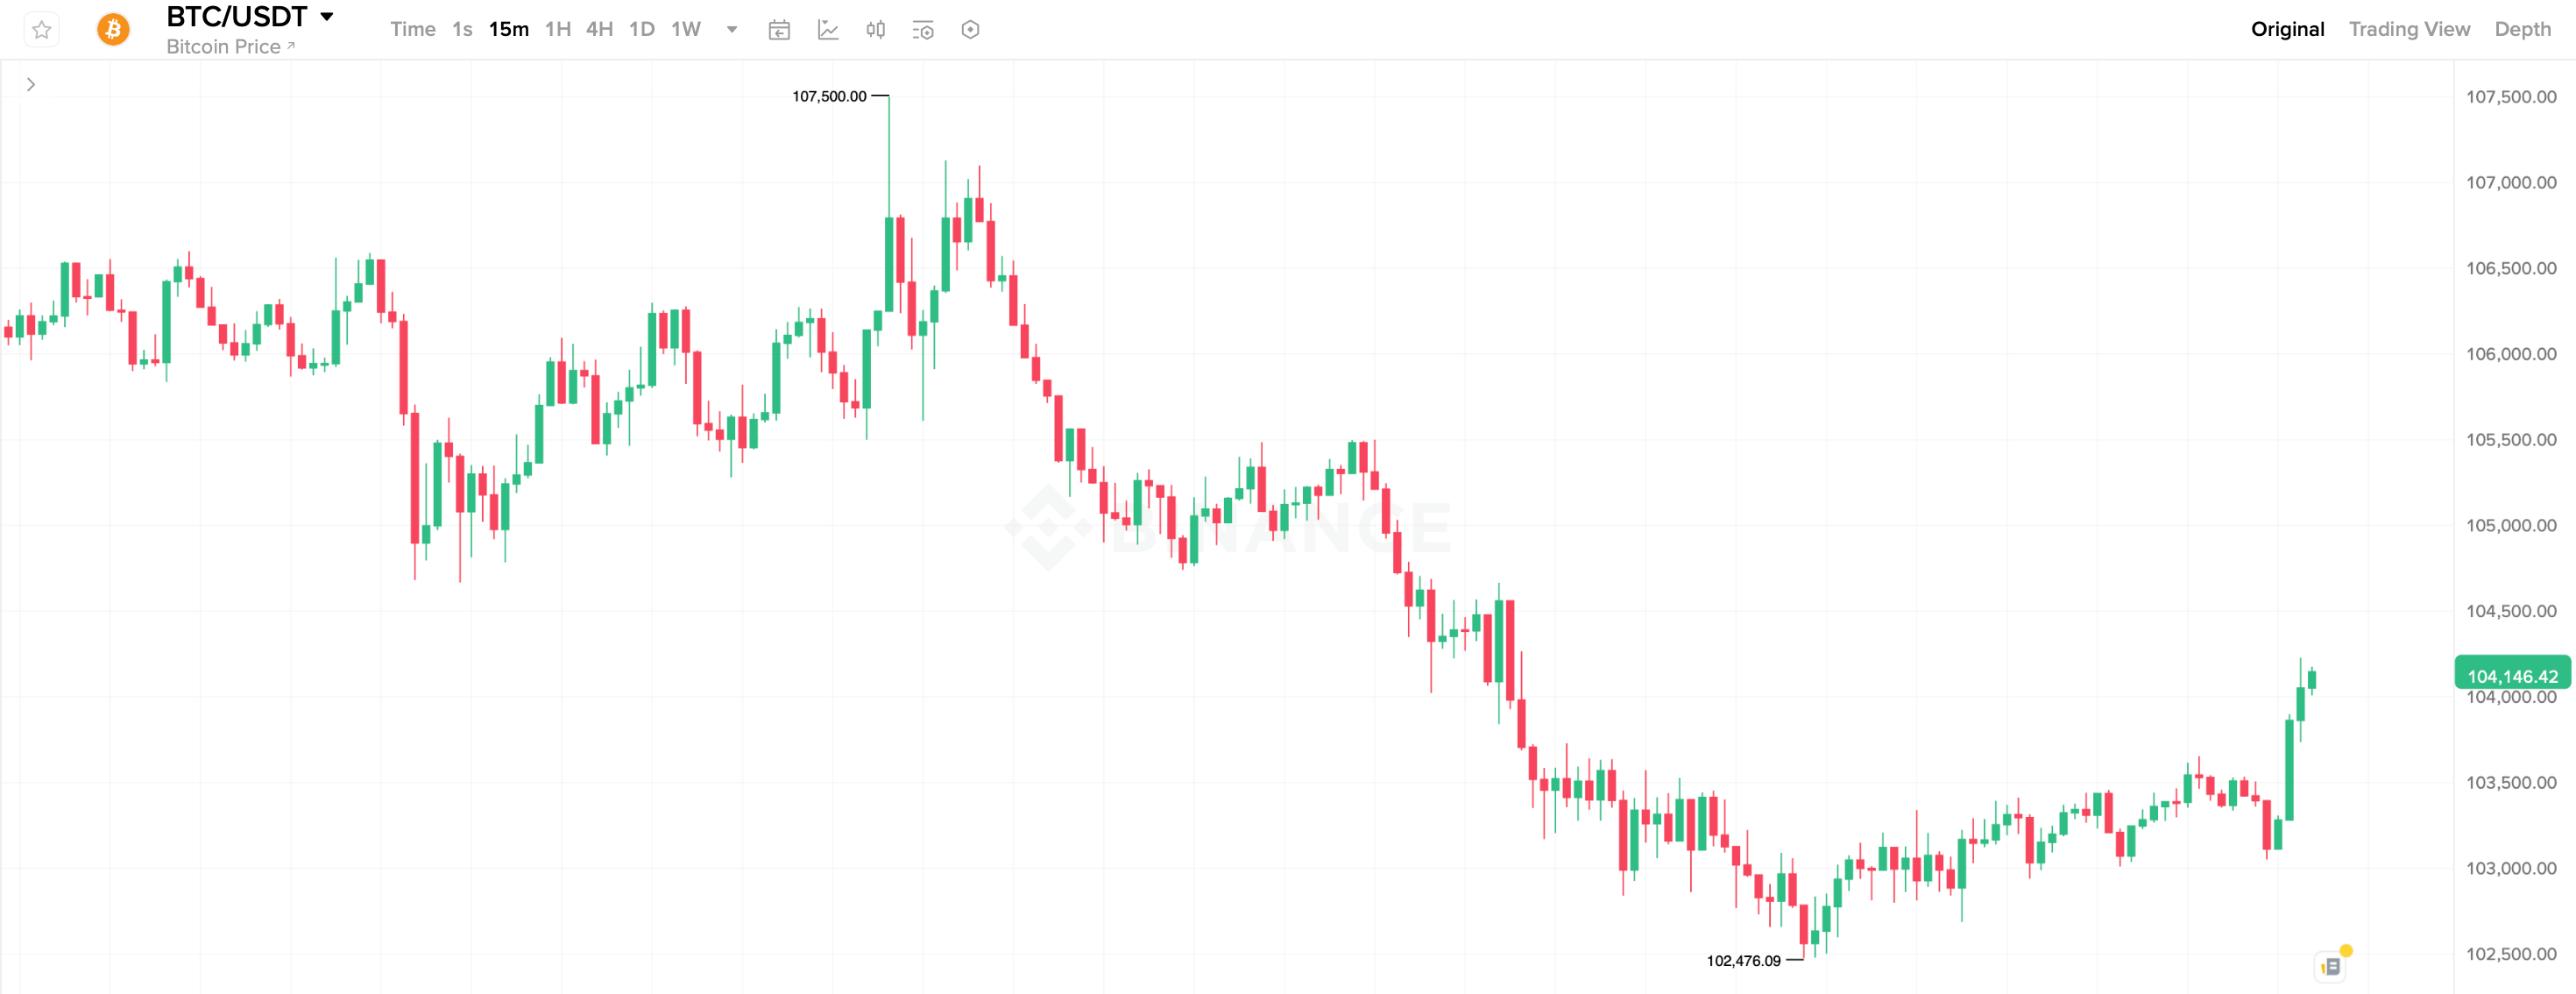Add BTC/USDT to favorites with star
Screen dimensions: 2576x994
pos(41,30)
